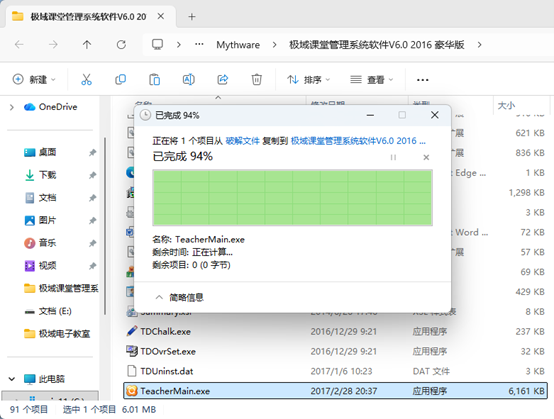The width and height of the screenshot is (554, 419).
Task: Unpin 文档 via its pin icon
Action: [x=92, y=197]
